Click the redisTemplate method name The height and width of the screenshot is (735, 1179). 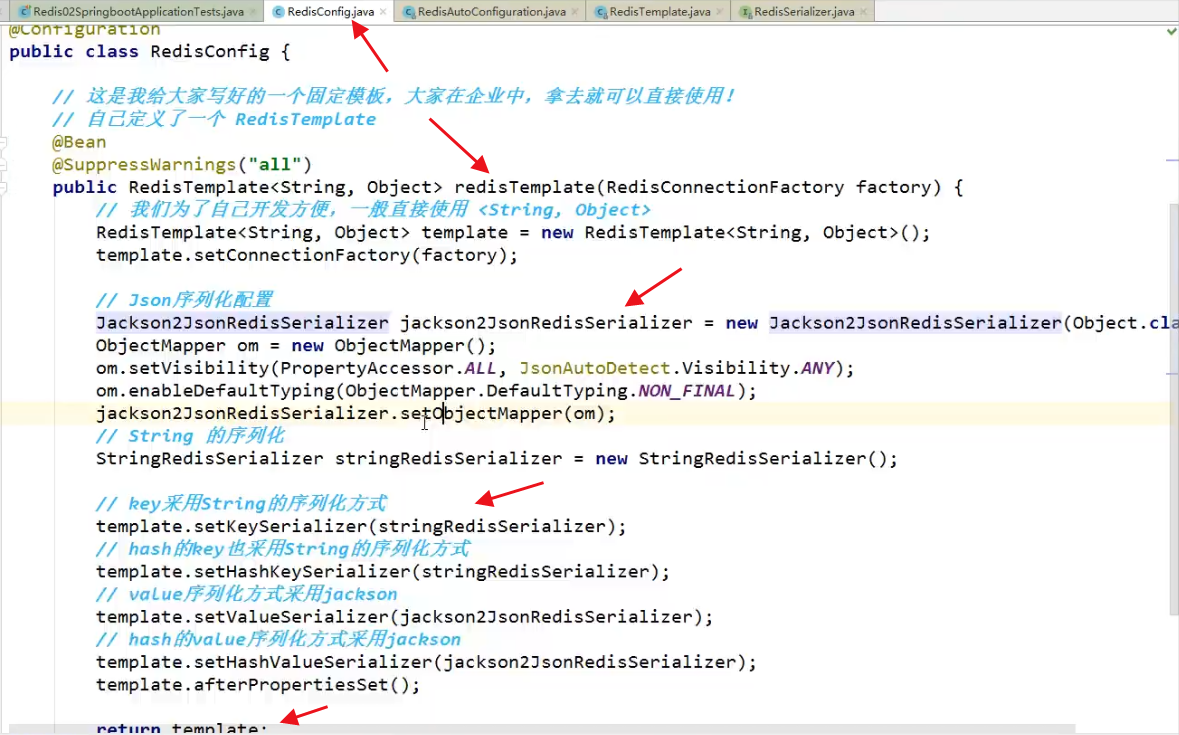(524, 187)
